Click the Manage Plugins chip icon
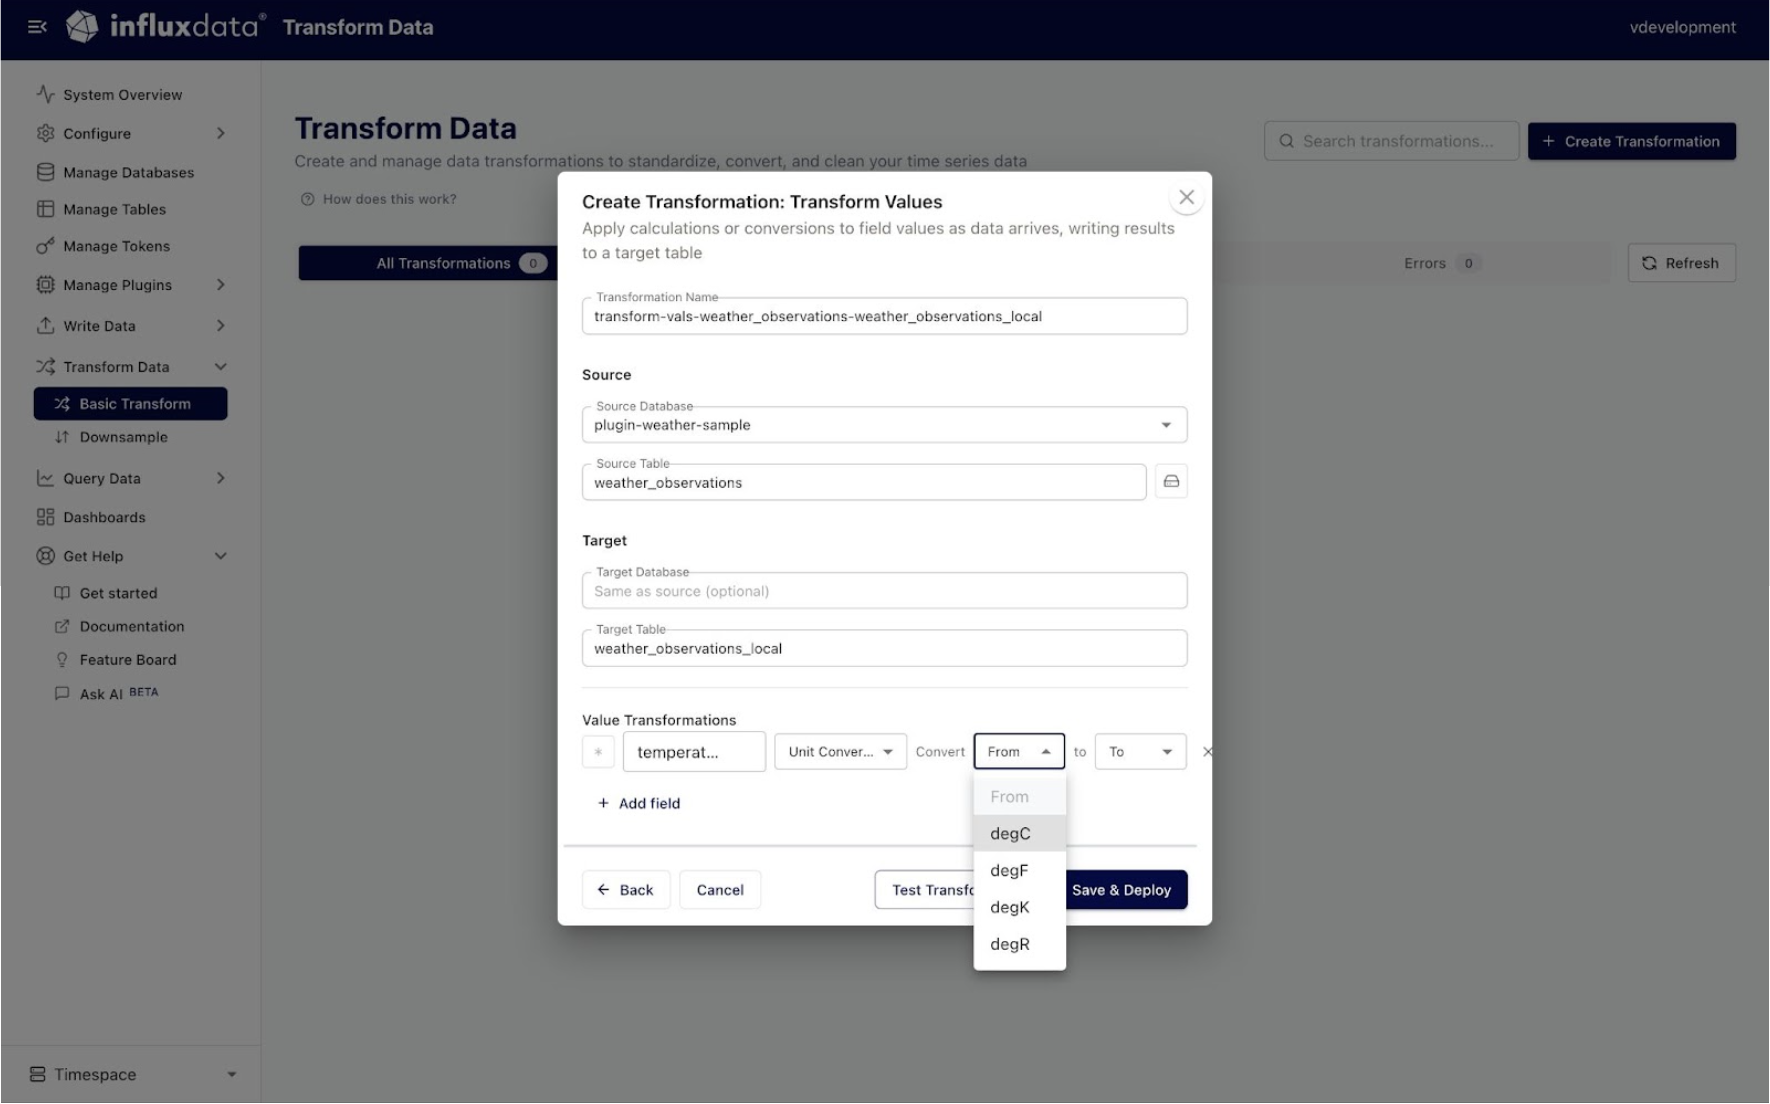Screen dimensions: 1770x1104 [x=45, y=285]
